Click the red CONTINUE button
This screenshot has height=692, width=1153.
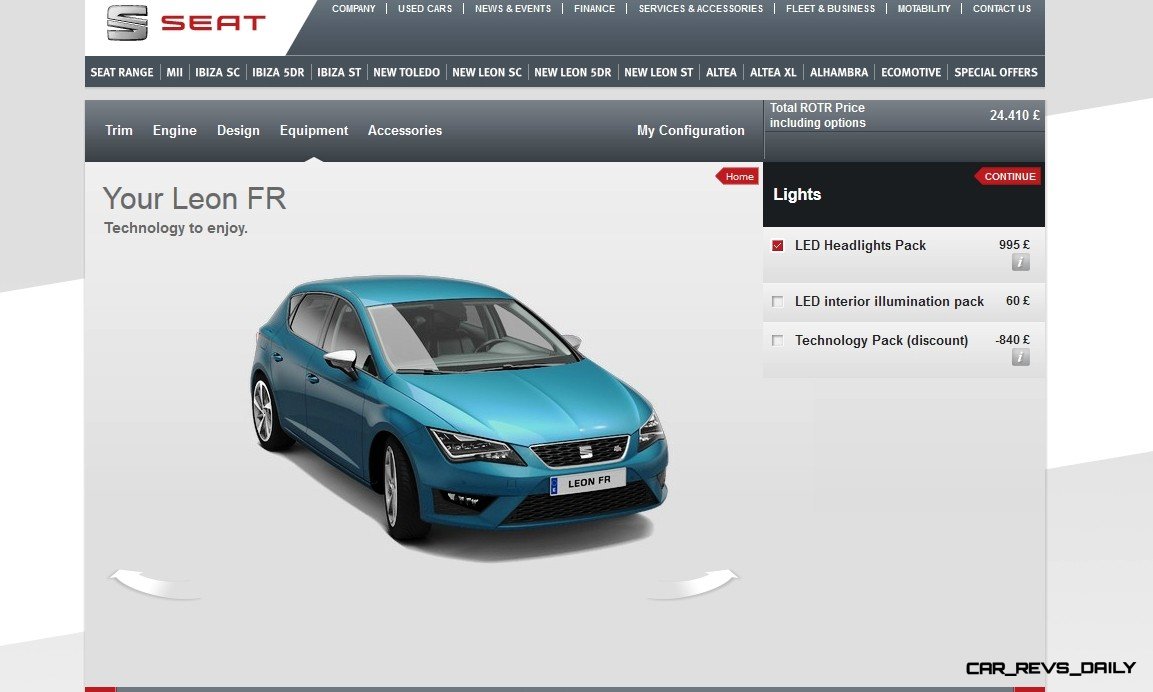click(x=1008, y=176)
